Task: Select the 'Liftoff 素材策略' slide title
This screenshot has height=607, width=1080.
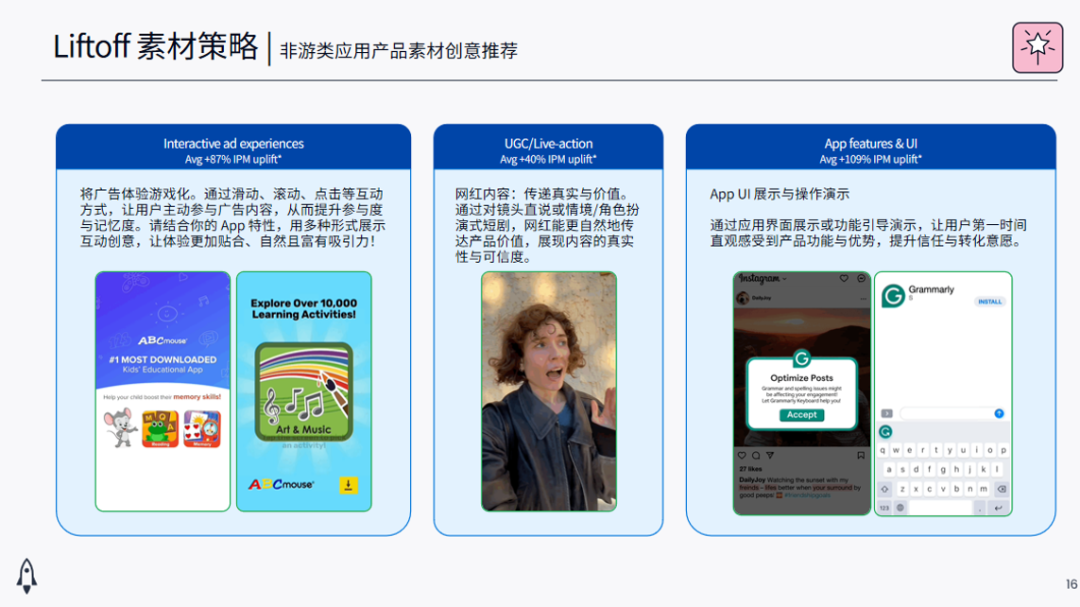Action: point(156,47)
